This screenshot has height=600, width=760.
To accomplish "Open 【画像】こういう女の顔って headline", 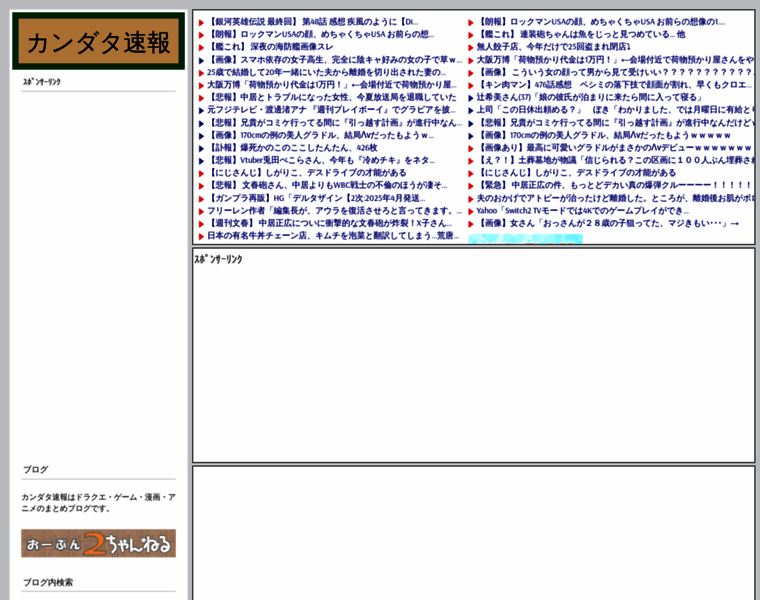I will pos(615,72).
